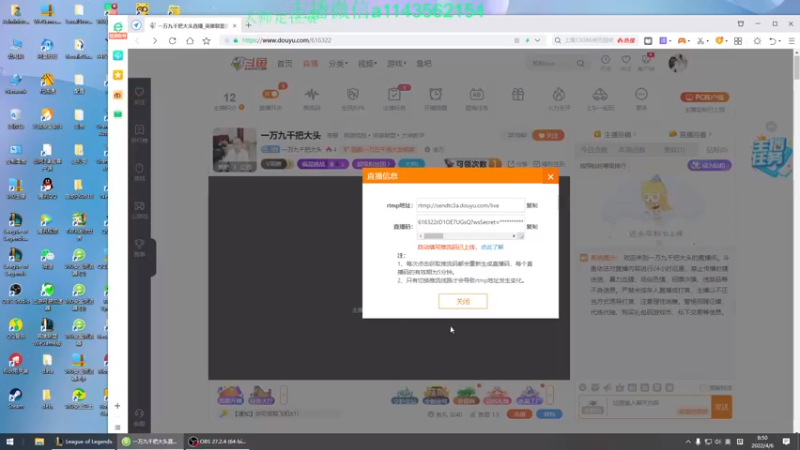The height and width of the screenshot is (450, 800).
Task: Select 直播 in Douyu navigation
Action: pyautogui.click(x=310, y=64)
